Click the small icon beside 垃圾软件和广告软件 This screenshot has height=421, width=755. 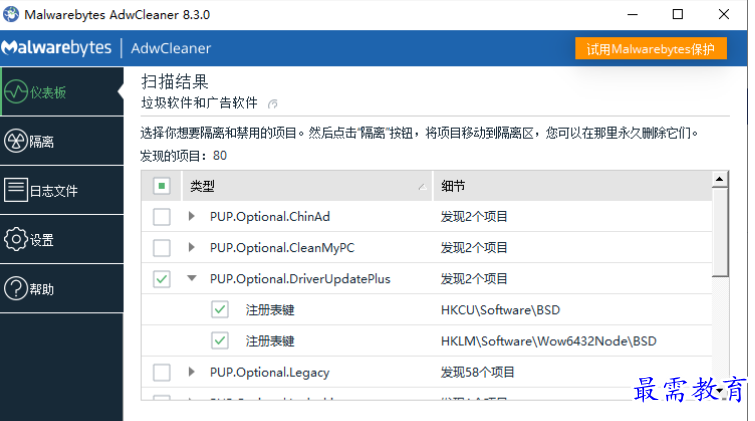pos(273,104)
